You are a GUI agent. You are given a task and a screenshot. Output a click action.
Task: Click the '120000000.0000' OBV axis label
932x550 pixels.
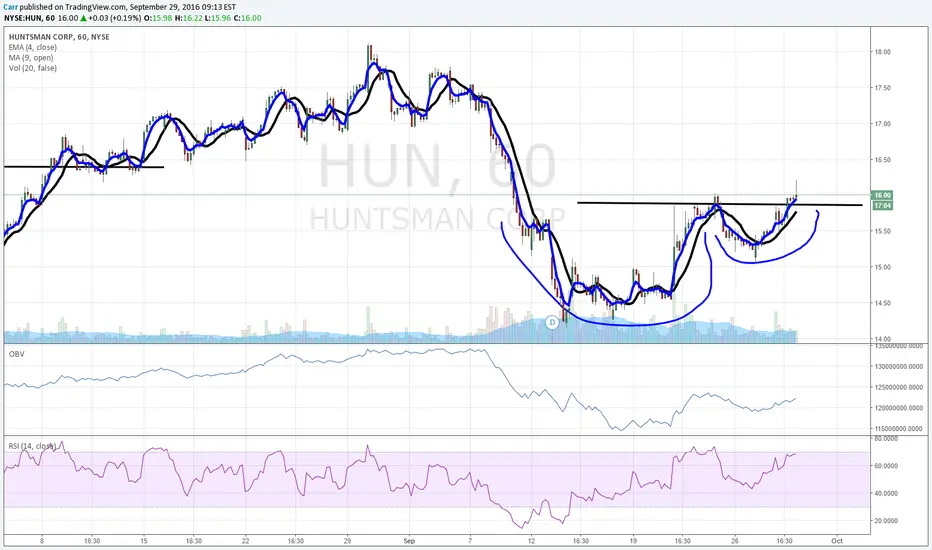(899, 408)
